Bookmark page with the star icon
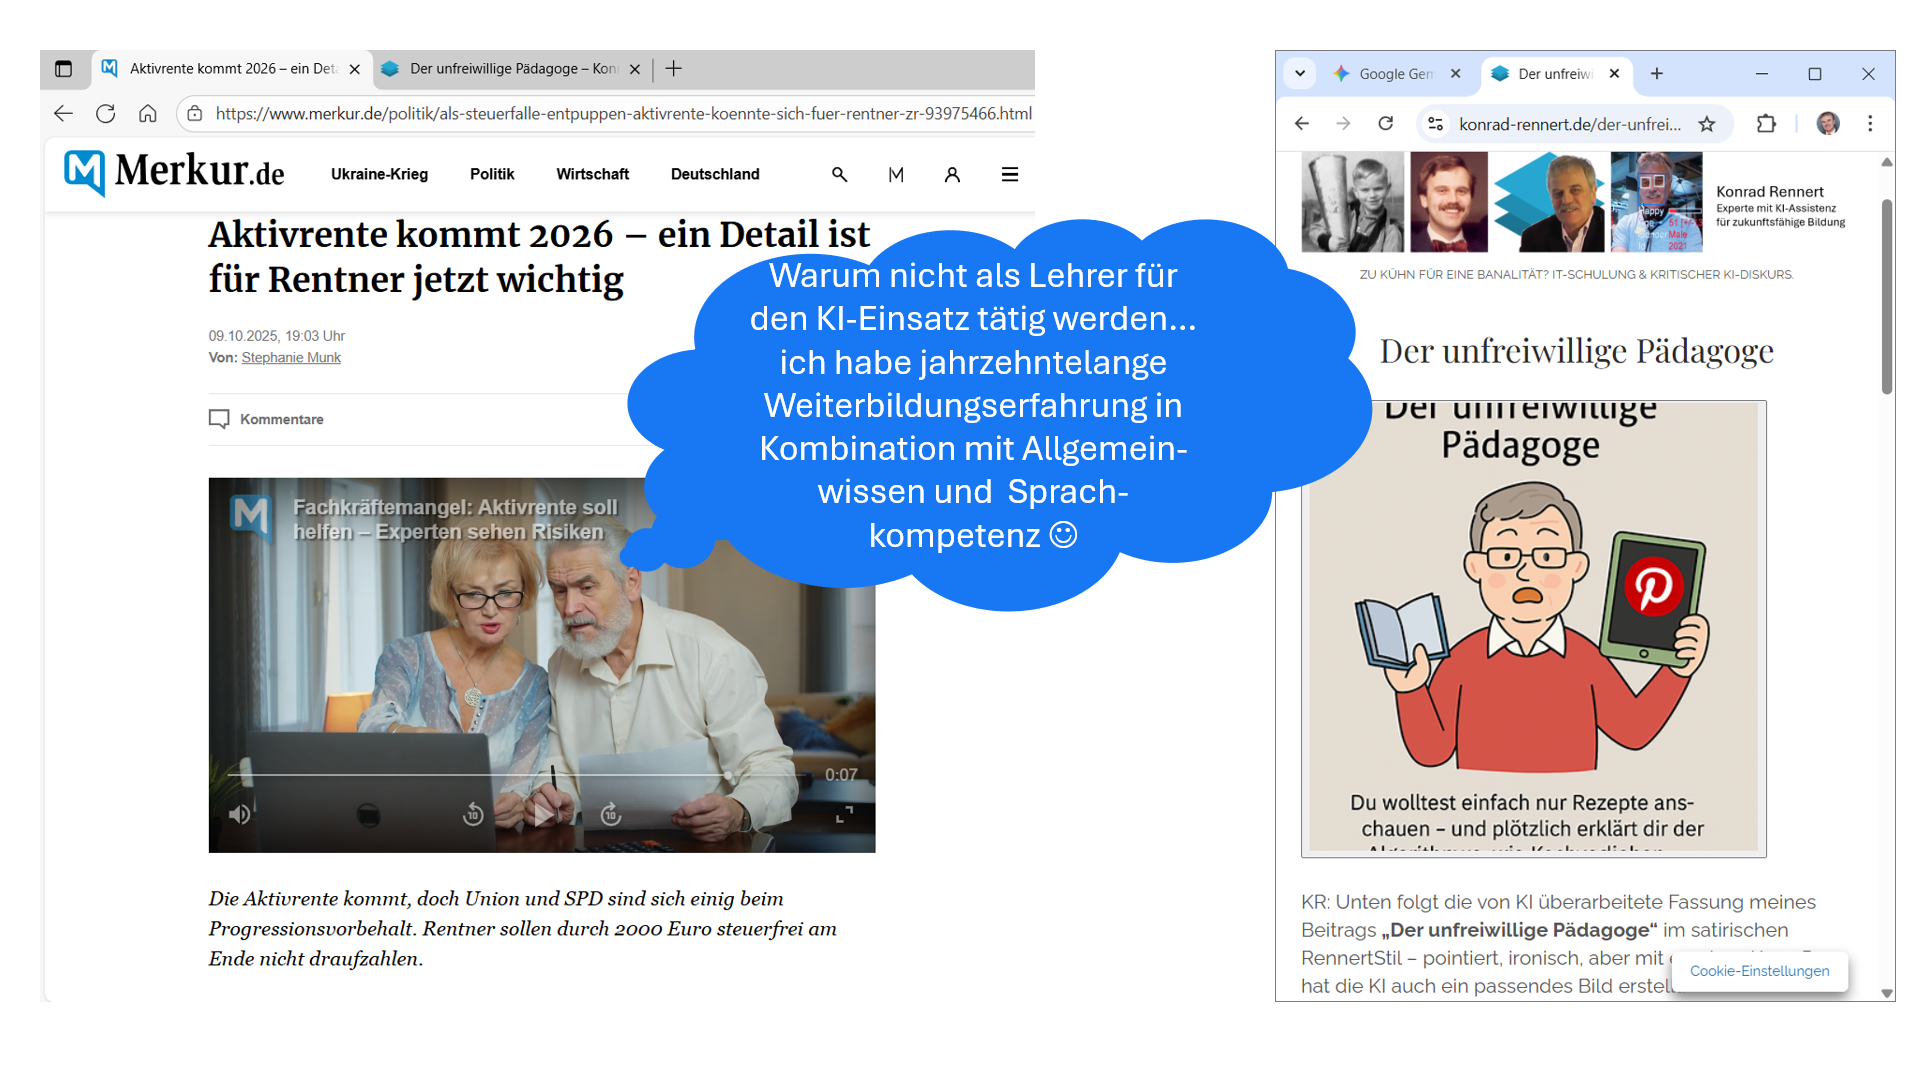Image resolution: width=1918 pixels, height=1078 pixels. click(1706, 124)
